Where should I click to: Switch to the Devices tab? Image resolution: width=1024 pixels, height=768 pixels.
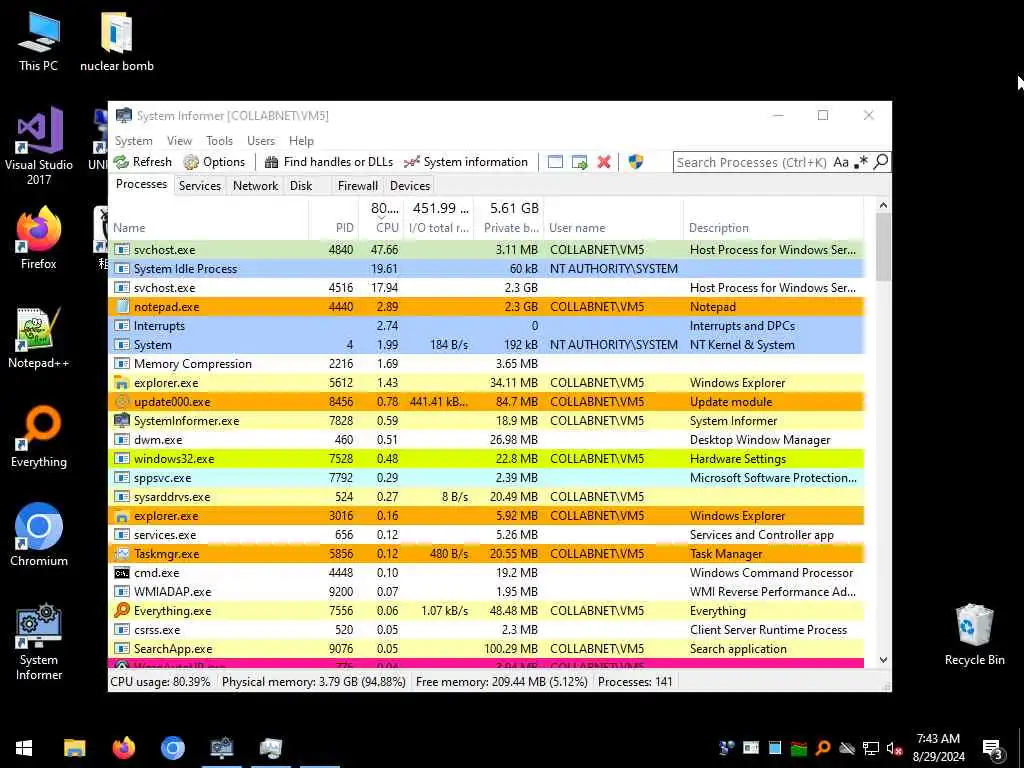click(x=409, y=185)
